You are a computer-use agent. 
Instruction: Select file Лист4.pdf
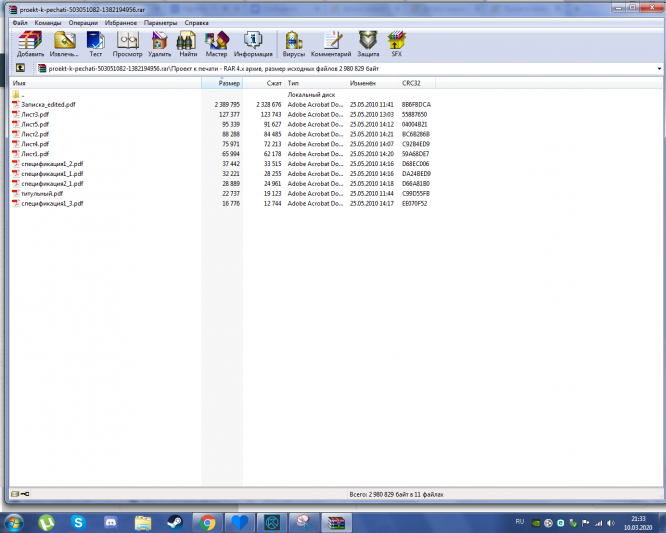pos(35,144)
